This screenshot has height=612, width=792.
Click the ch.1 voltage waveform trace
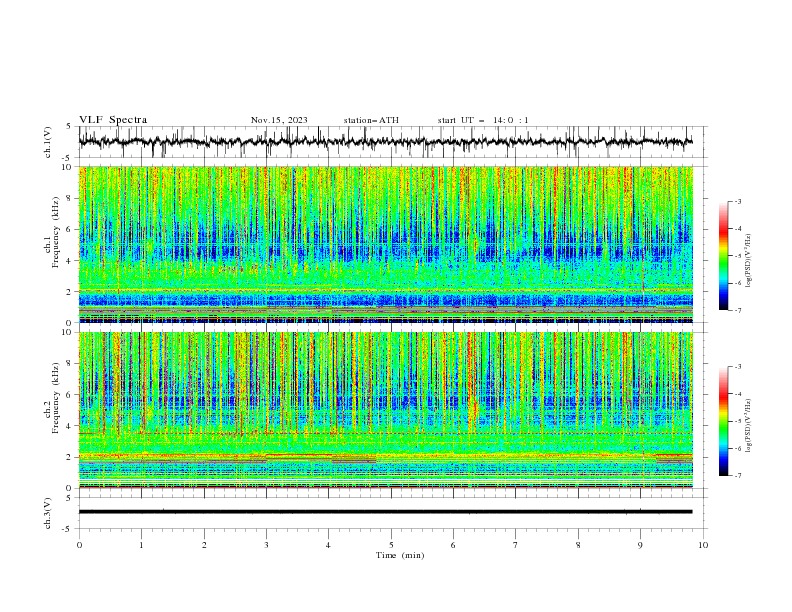[385, 142]
